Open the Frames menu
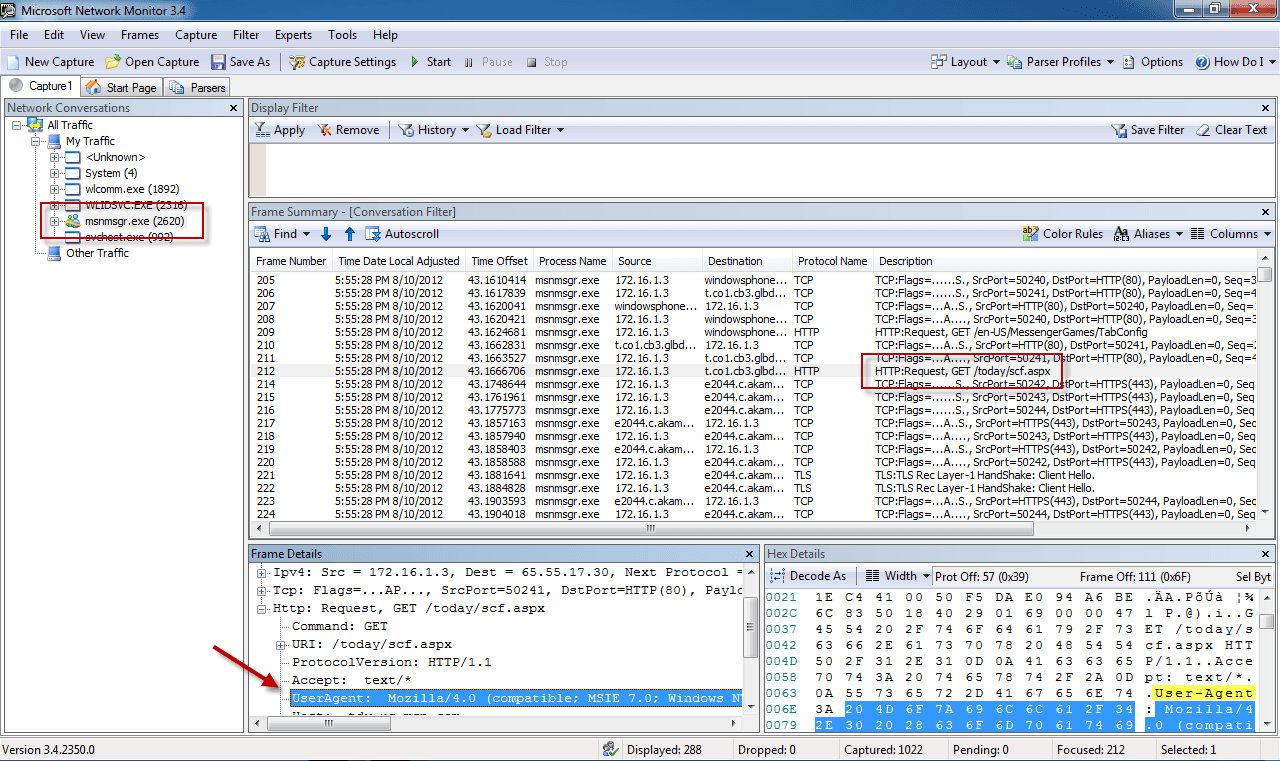Image resolution: width=1280 pixels, height=761 pixels. point(140,35)
